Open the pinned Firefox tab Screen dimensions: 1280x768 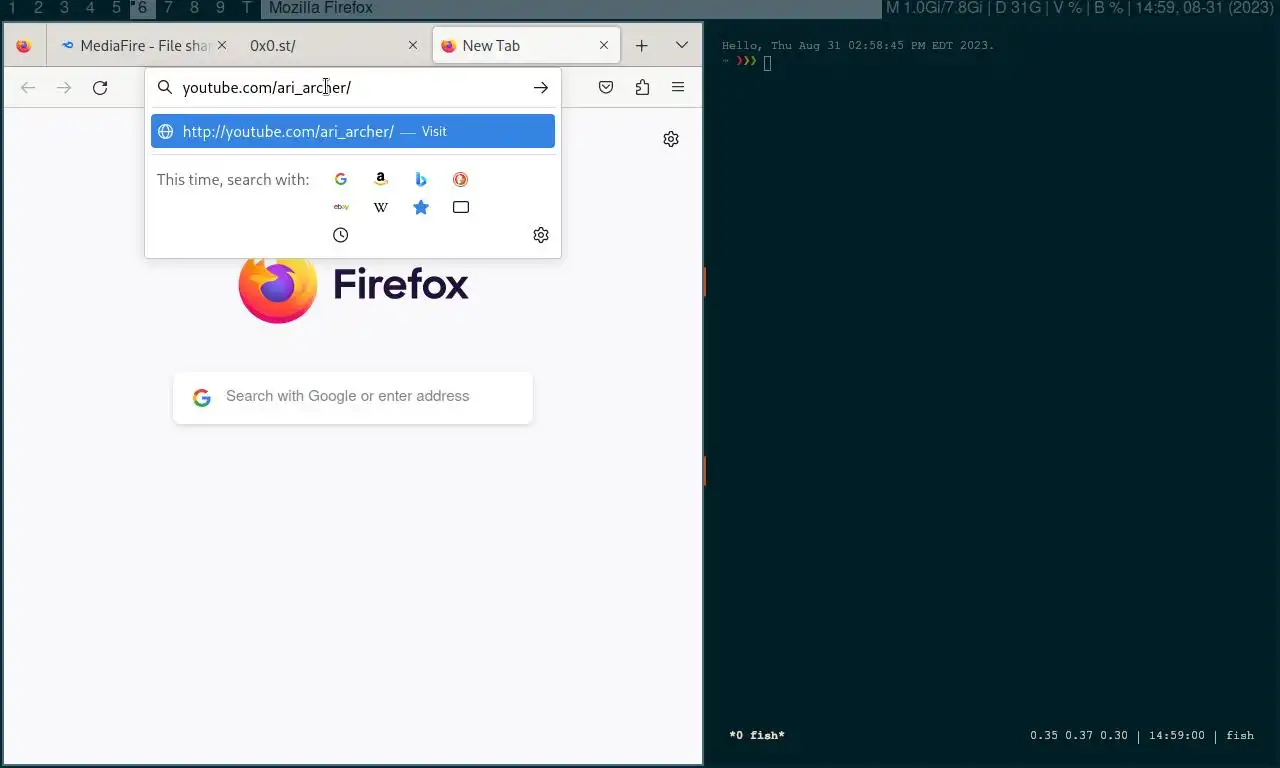[x=24, y=46]
